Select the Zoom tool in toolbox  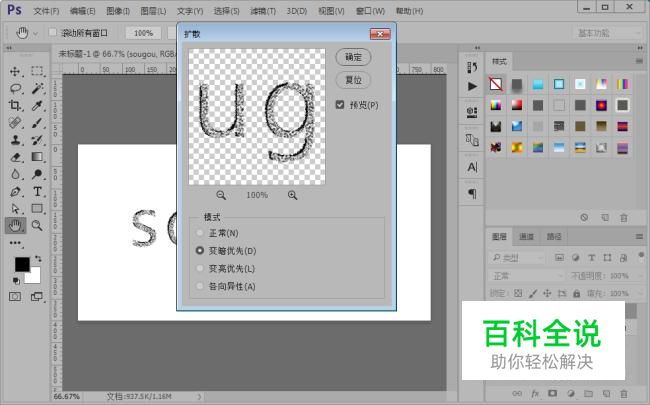pyautogui.click(x=37, y=226)
